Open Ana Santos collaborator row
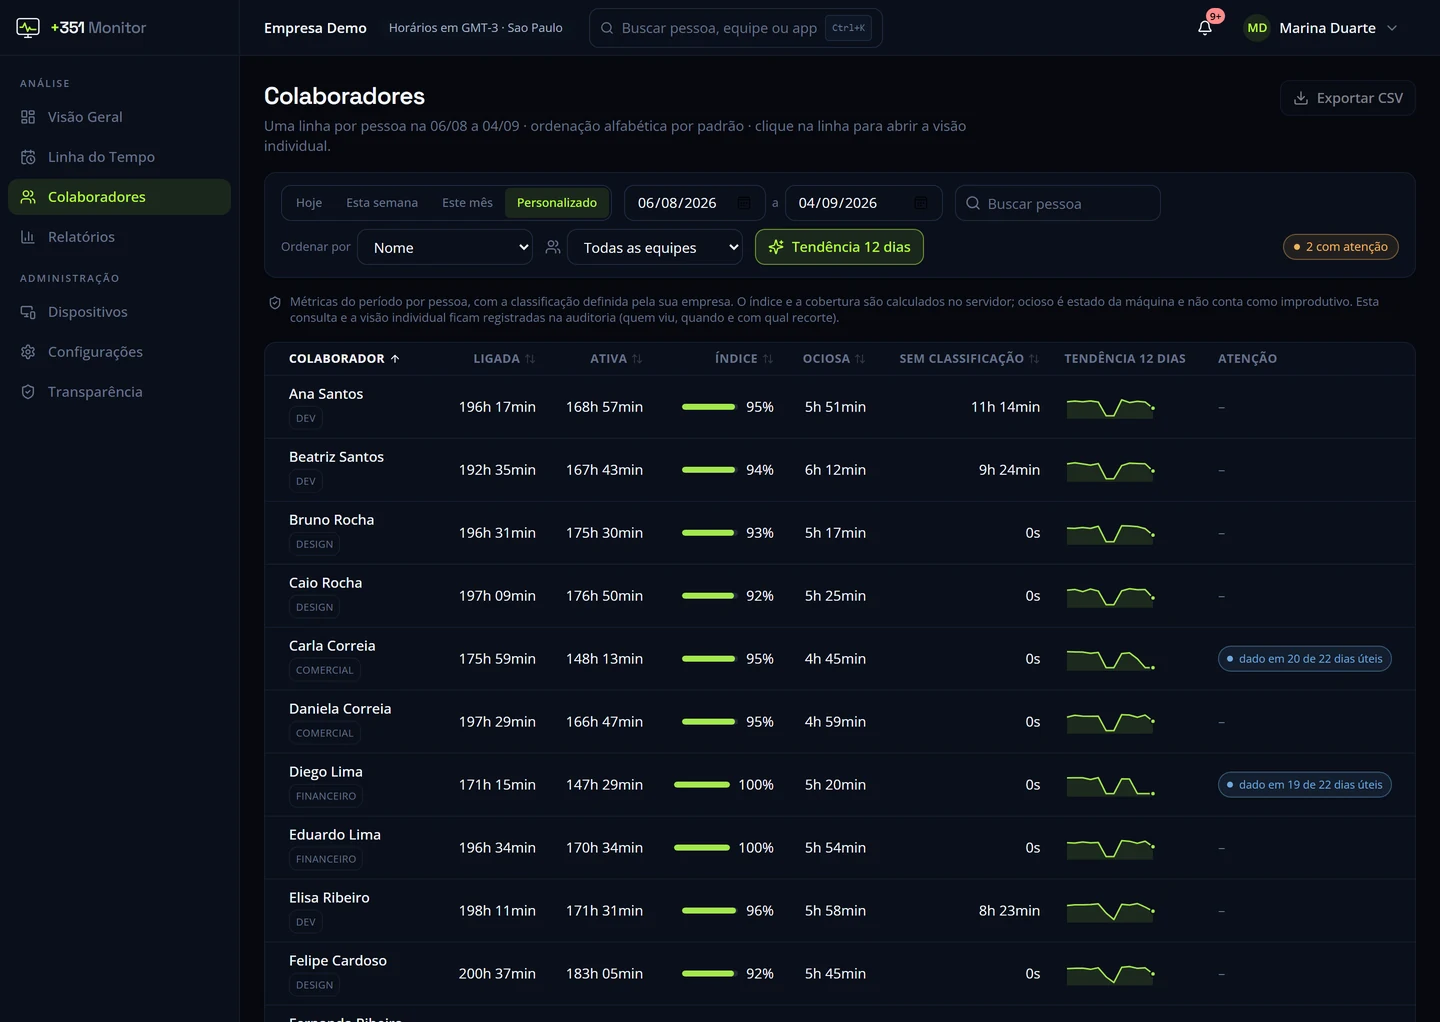This screenshot has width=1440, height=1022. coord(840,407)
